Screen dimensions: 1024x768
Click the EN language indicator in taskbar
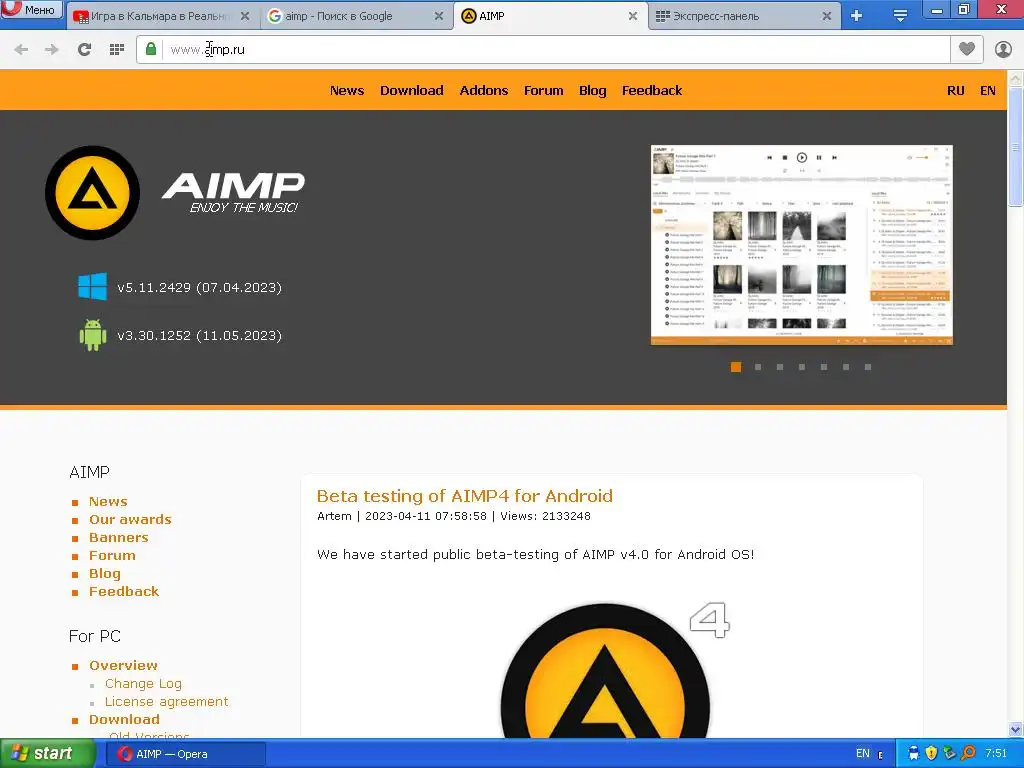[x=863, y=754]
